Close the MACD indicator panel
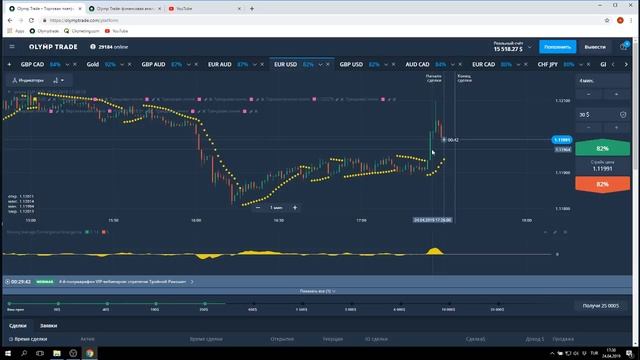Screen dimensions: 640x360 [x=565, y=232]
